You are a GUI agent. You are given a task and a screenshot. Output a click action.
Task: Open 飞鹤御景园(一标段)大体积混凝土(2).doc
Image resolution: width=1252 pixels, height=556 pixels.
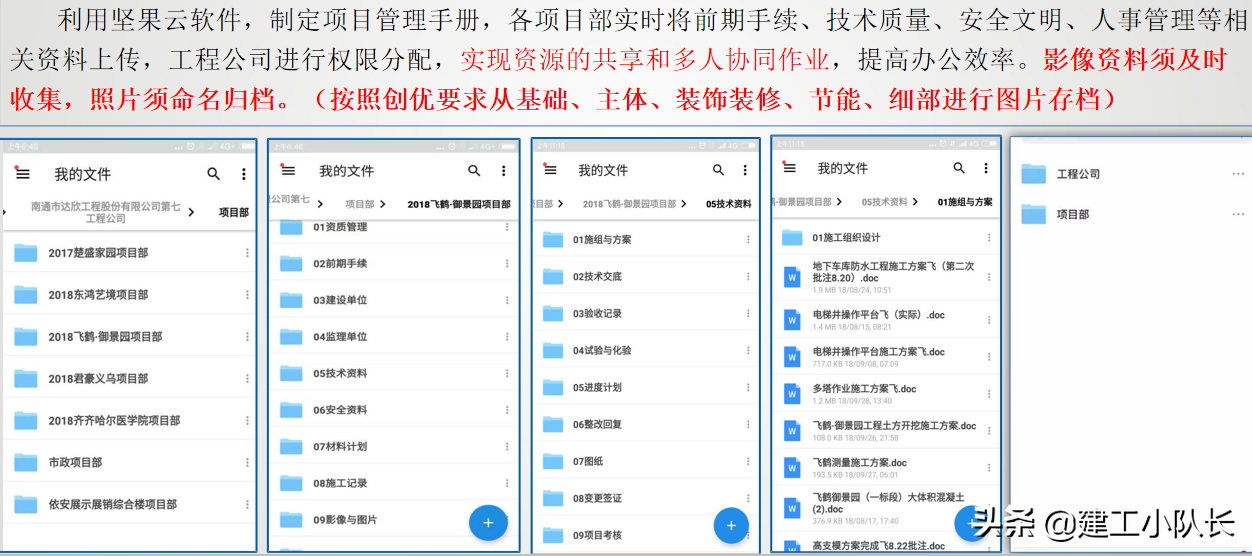886,507
